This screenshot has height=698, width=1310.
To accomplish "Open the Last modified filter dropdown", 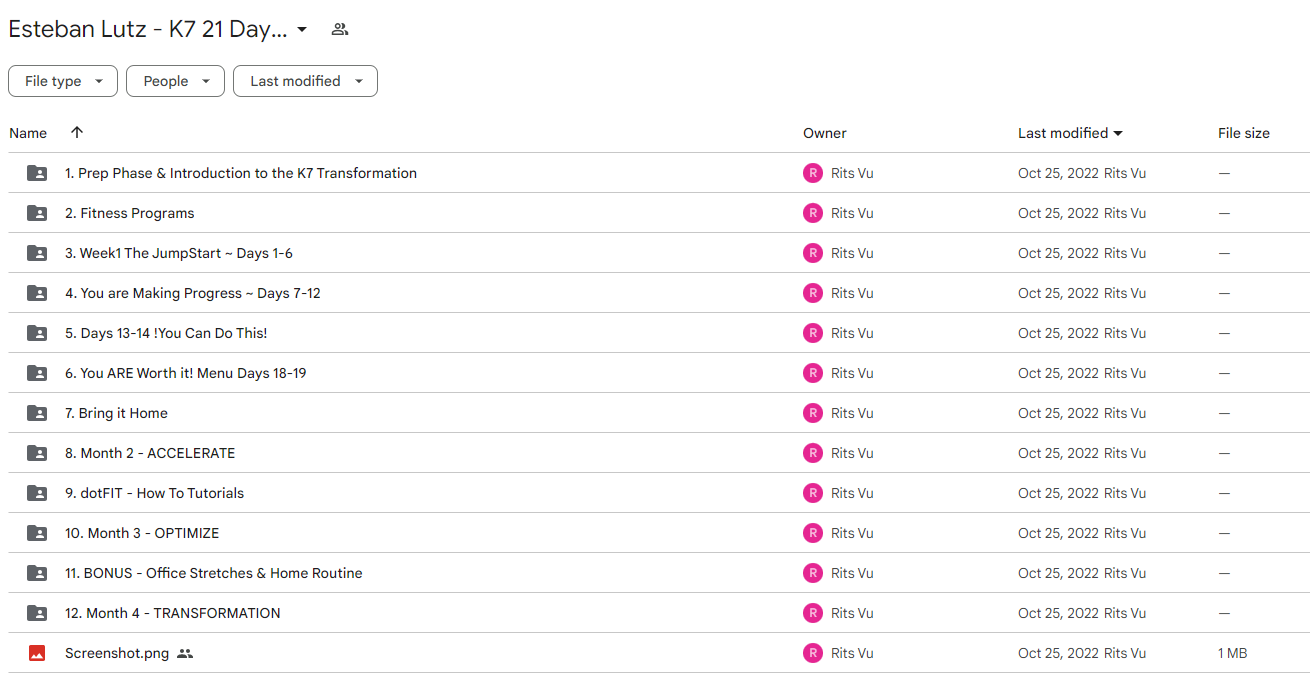I will (305, 81).
